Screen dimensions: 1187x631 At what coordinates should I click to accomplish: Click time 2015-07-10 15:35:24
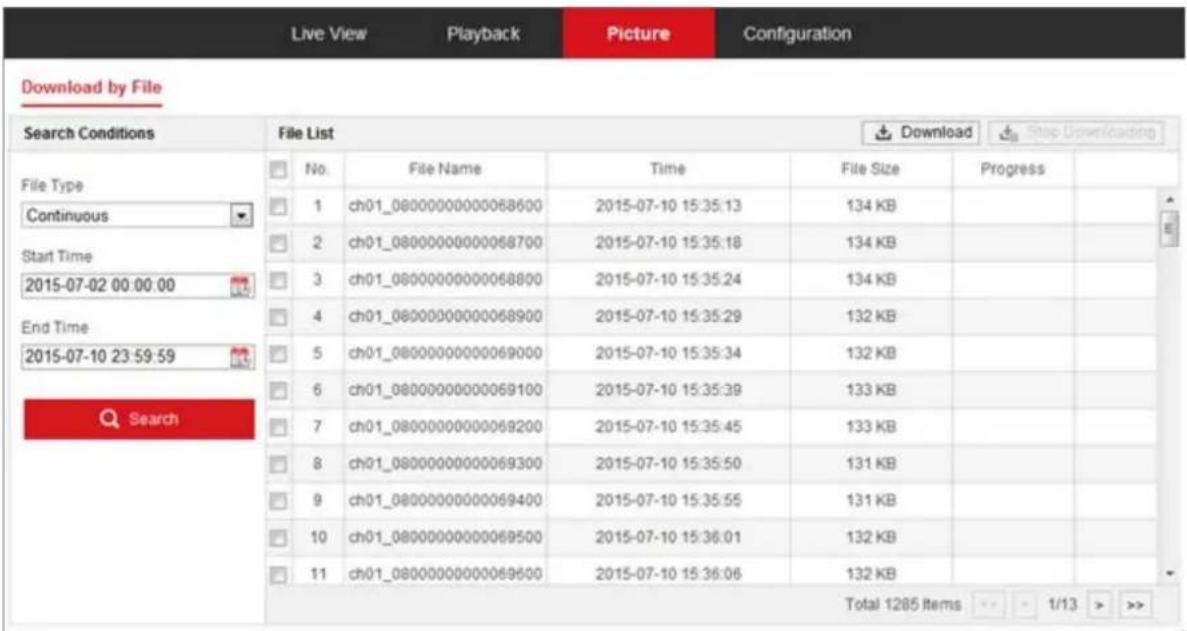point(668,280)
